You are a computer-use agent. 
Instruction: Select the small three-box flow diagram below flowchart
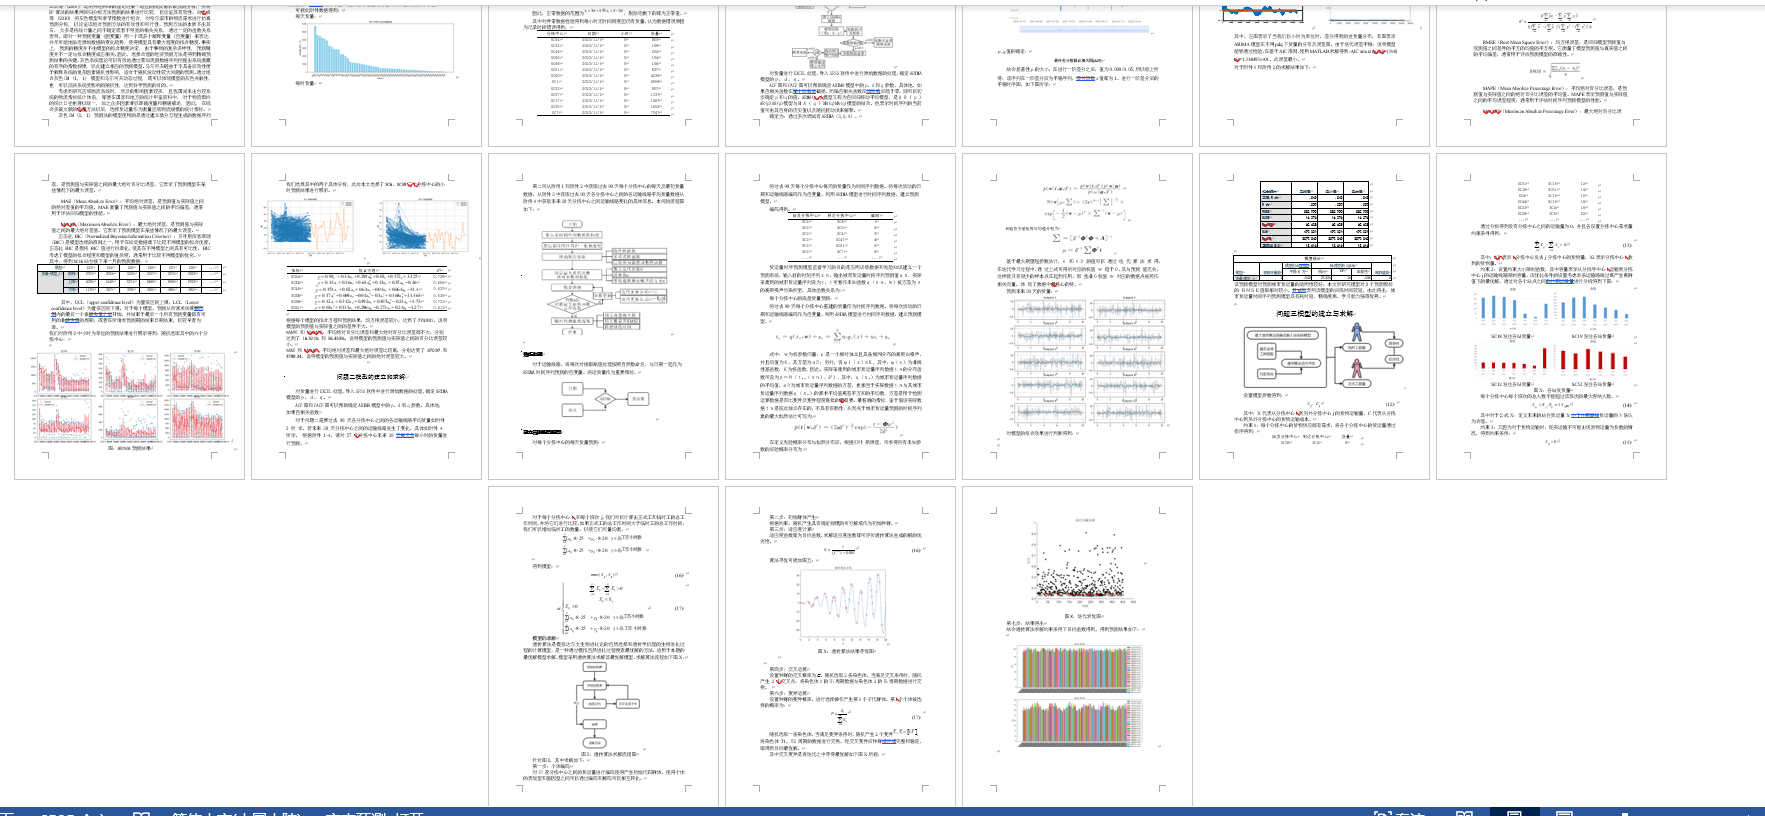pyautogui.click(x=606, y=399)
